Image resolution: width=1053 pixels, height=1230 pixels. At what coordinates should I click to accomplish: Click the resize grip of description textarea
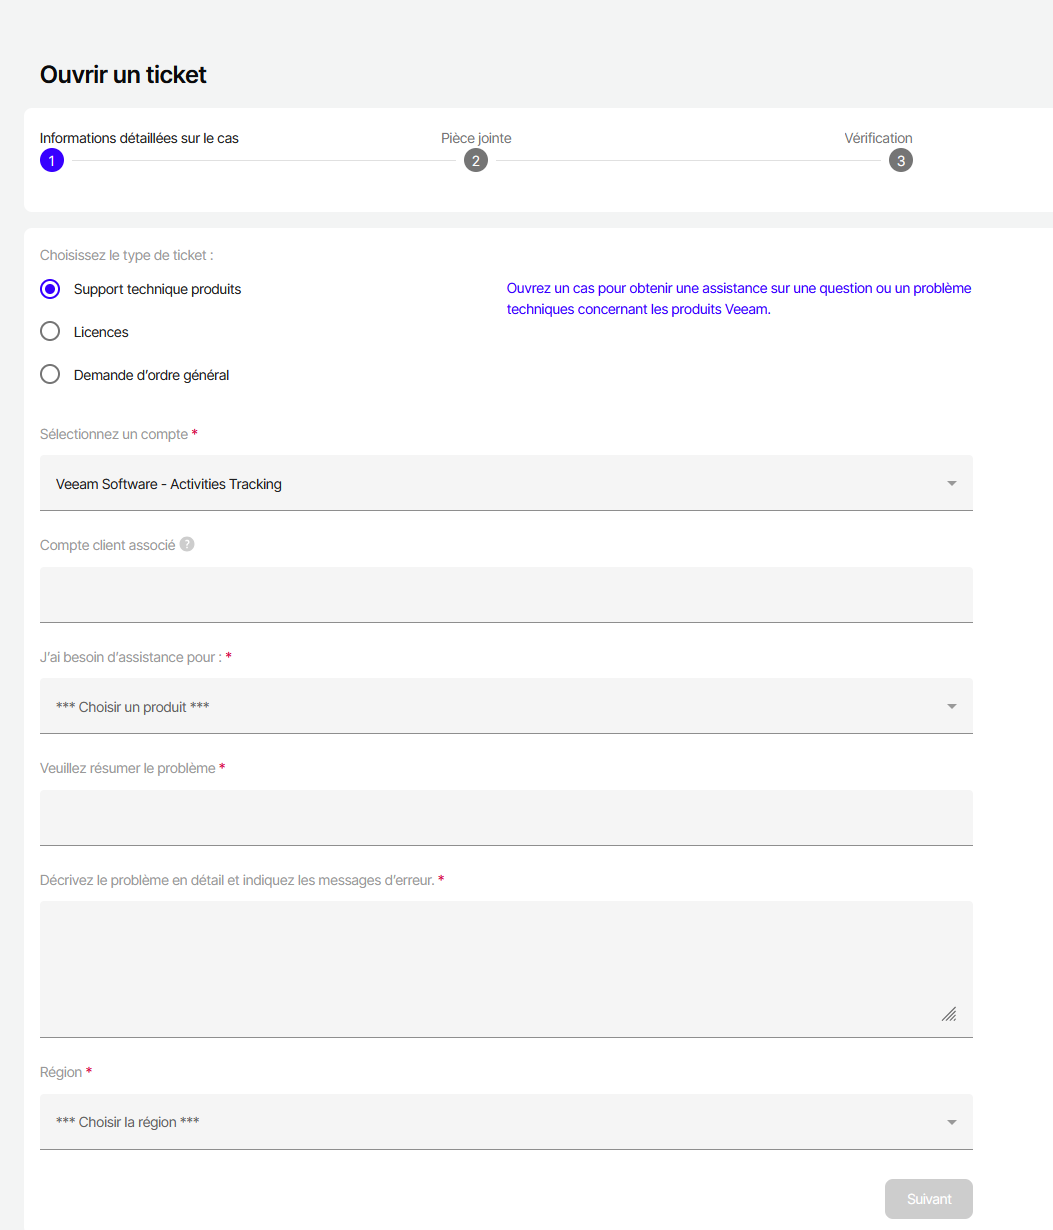(949, 1014)
